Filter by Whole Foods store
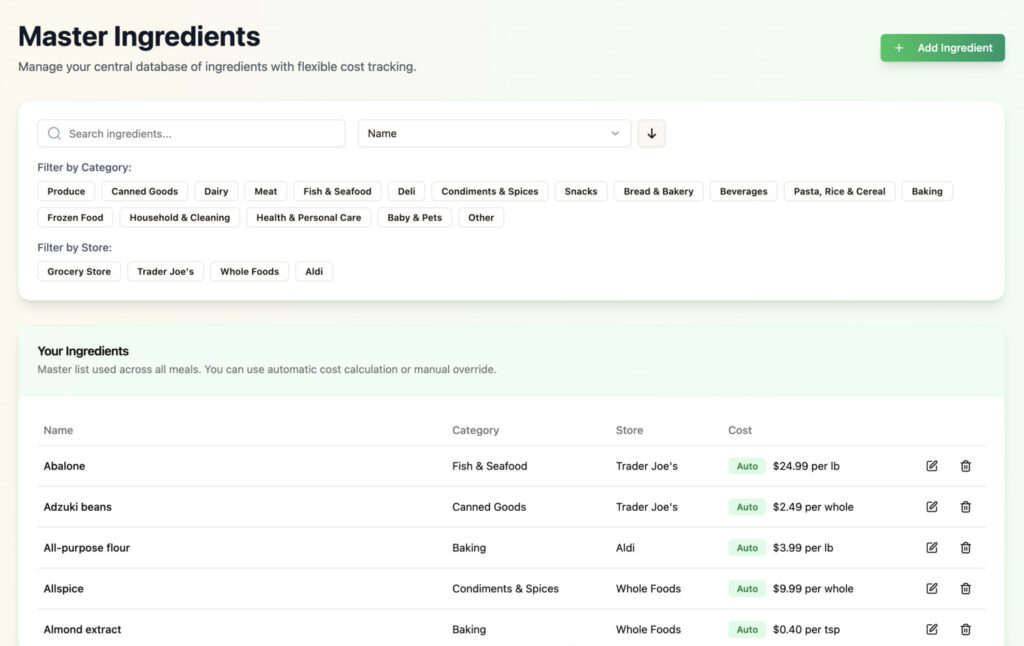Image resolution: width=1024 pixels, height=646 pixels. point(249,272)
